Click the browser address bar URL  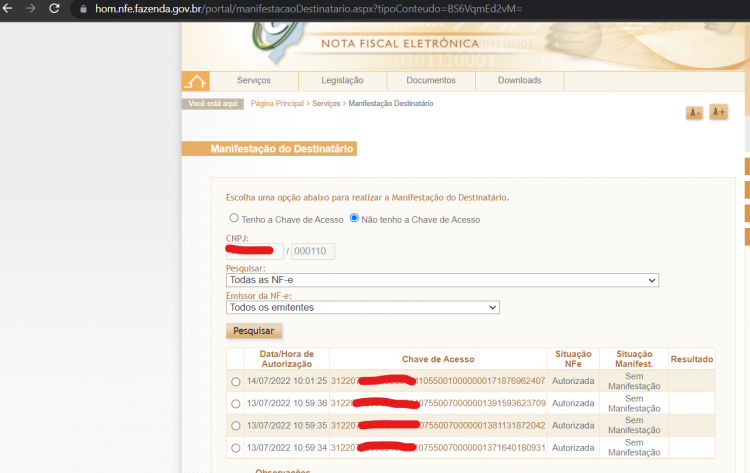(x=309, y=9)
